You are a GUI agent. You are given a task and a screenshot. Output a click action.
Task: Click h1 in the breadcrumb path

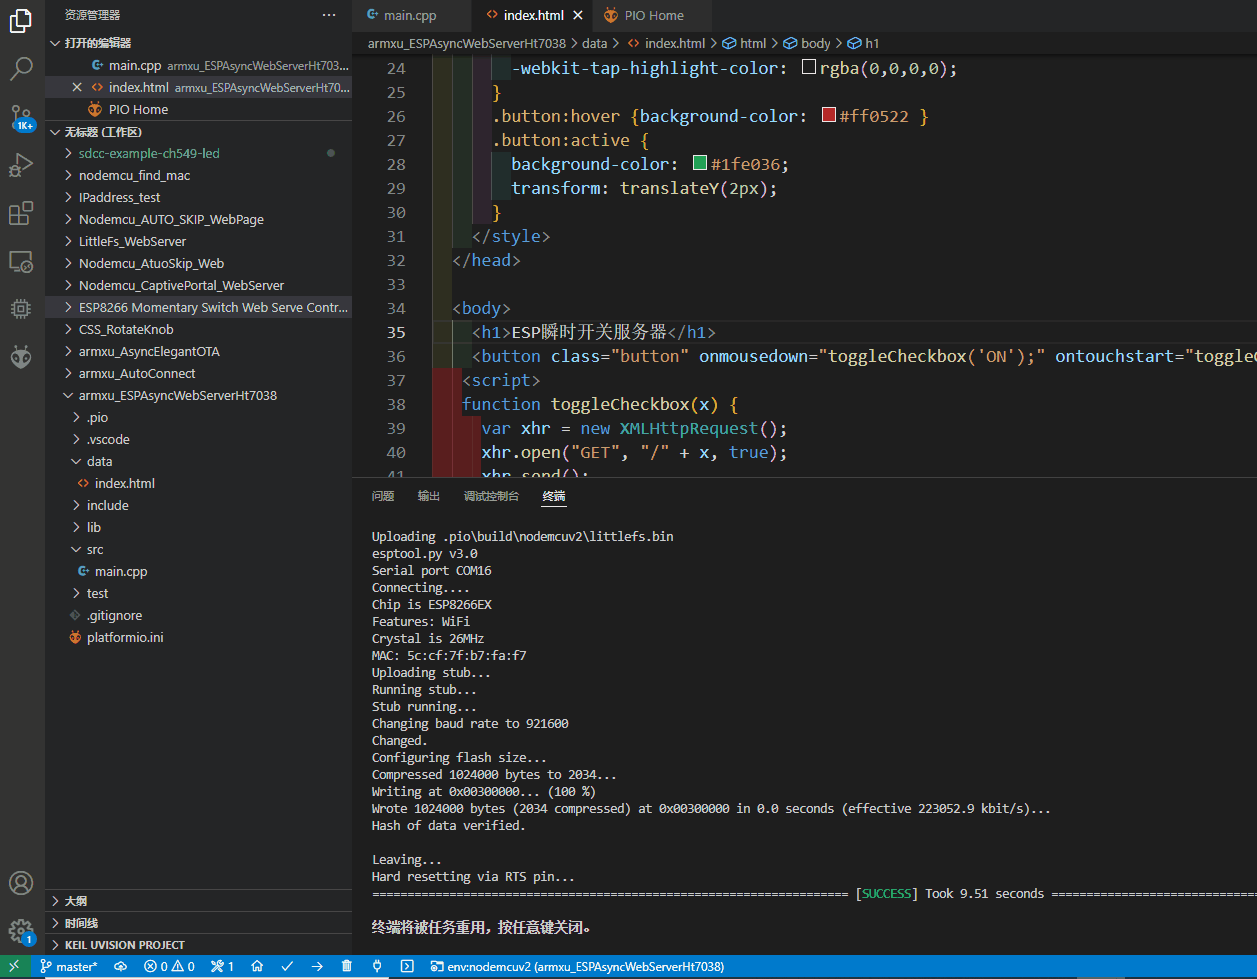click(x=864, y=43)
